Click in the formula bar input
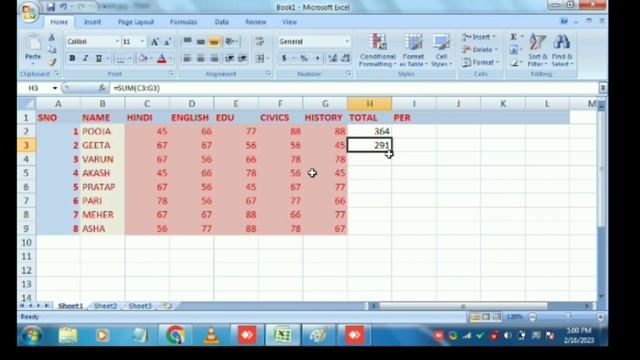 point(355,88)
